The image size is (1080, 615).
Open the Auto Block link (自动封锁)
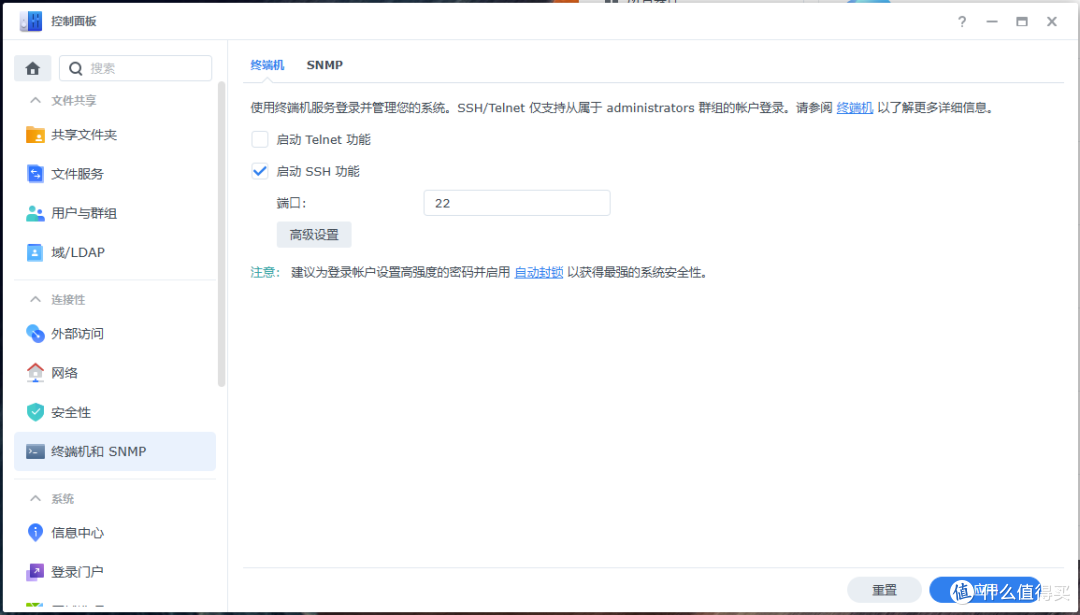click(539, 272)
